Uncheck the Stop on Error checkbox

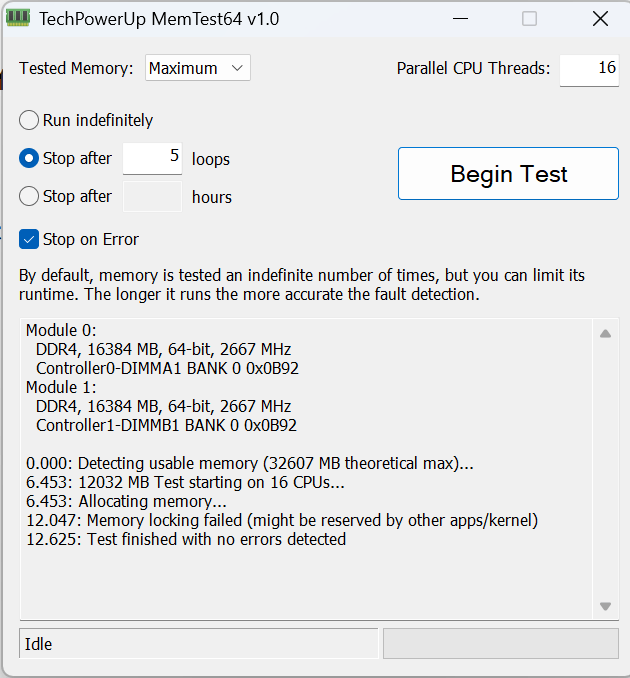click(x=29, y=239)
